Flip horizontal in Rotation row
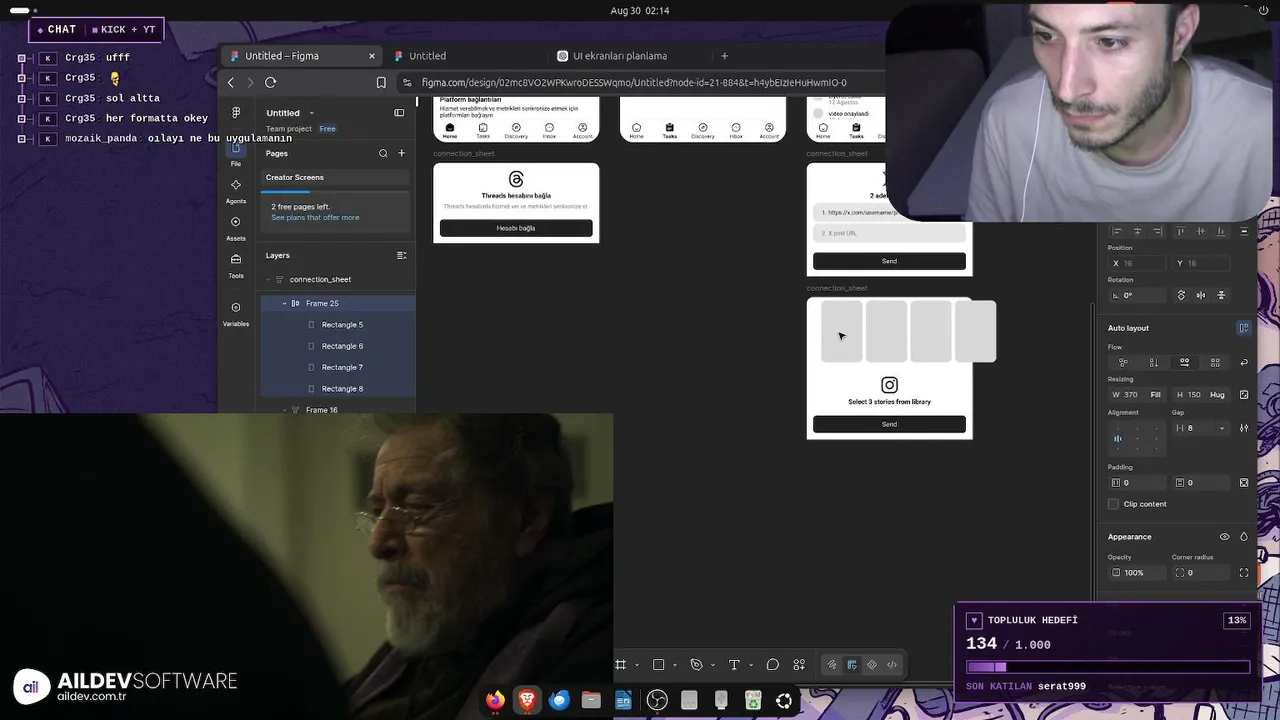1280x720 pixels. [1201, 295]
